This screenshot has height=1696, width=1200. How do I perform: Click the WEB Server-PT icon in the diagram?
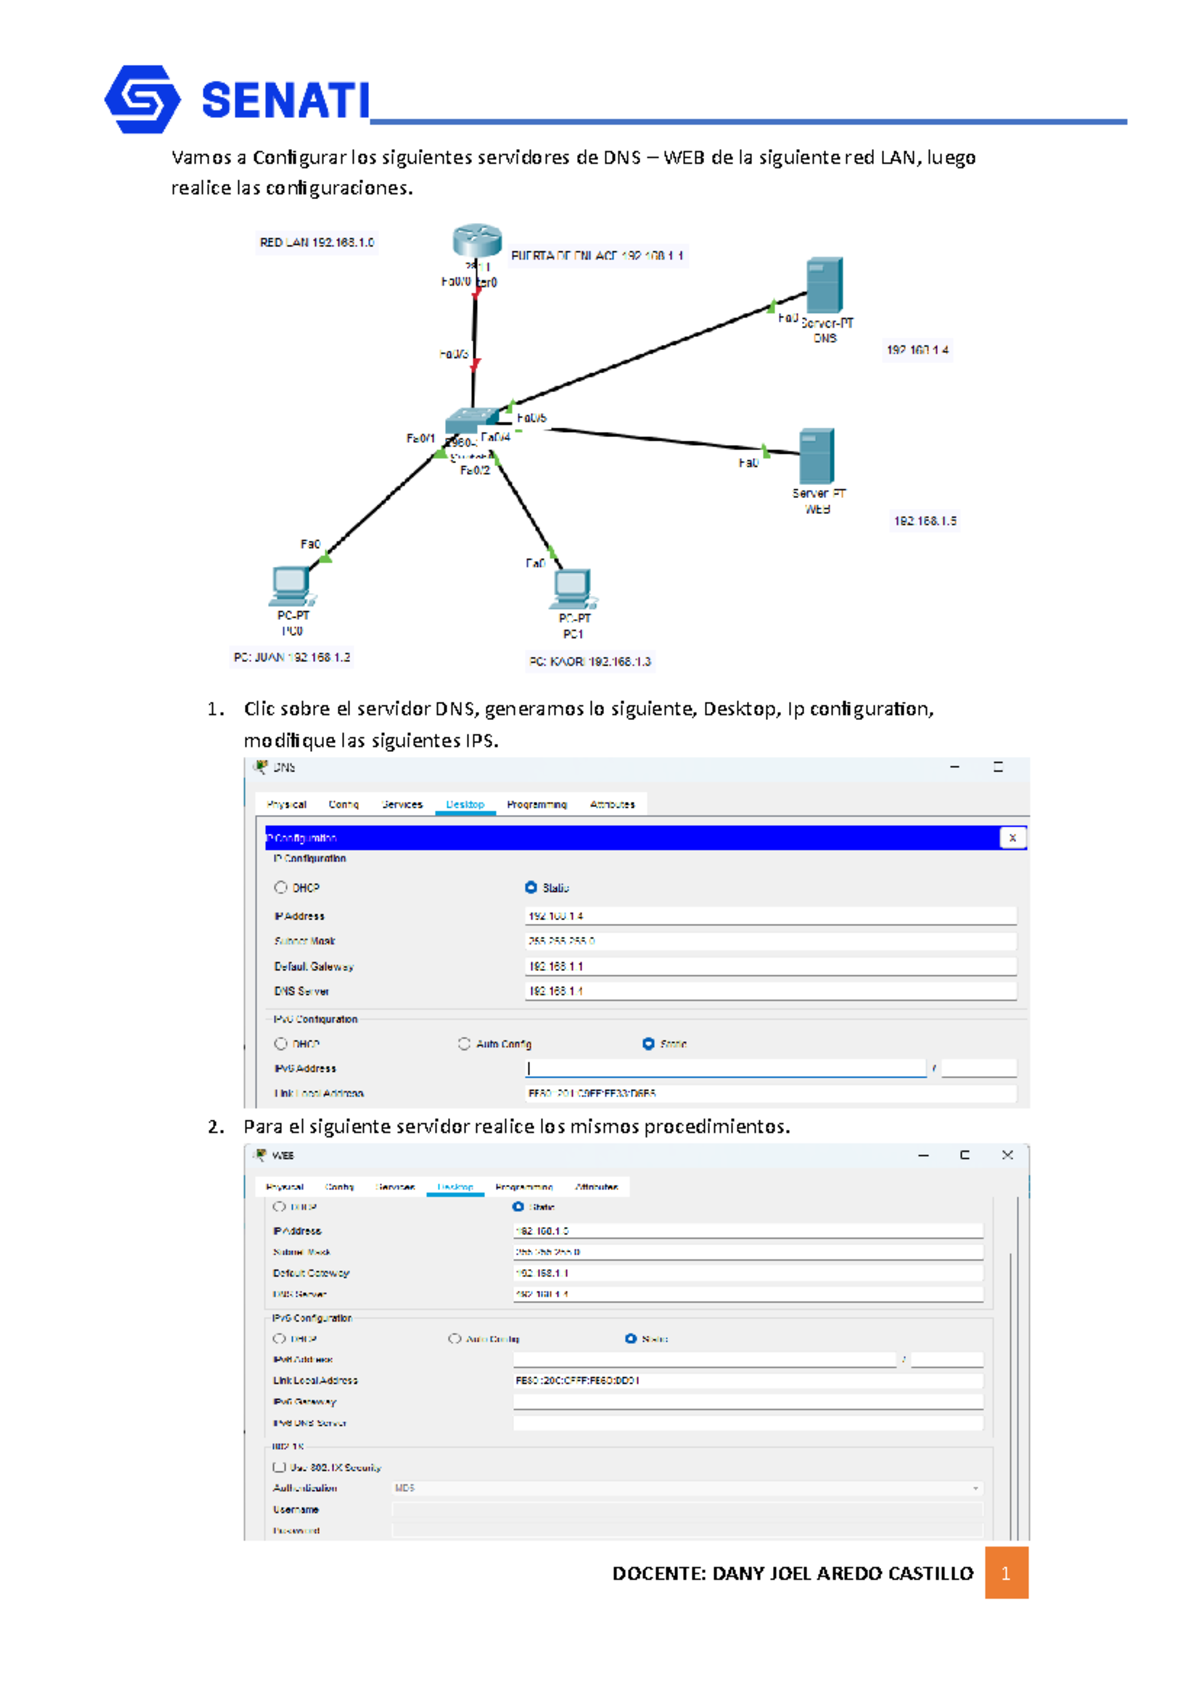click(x=817, y=457)
